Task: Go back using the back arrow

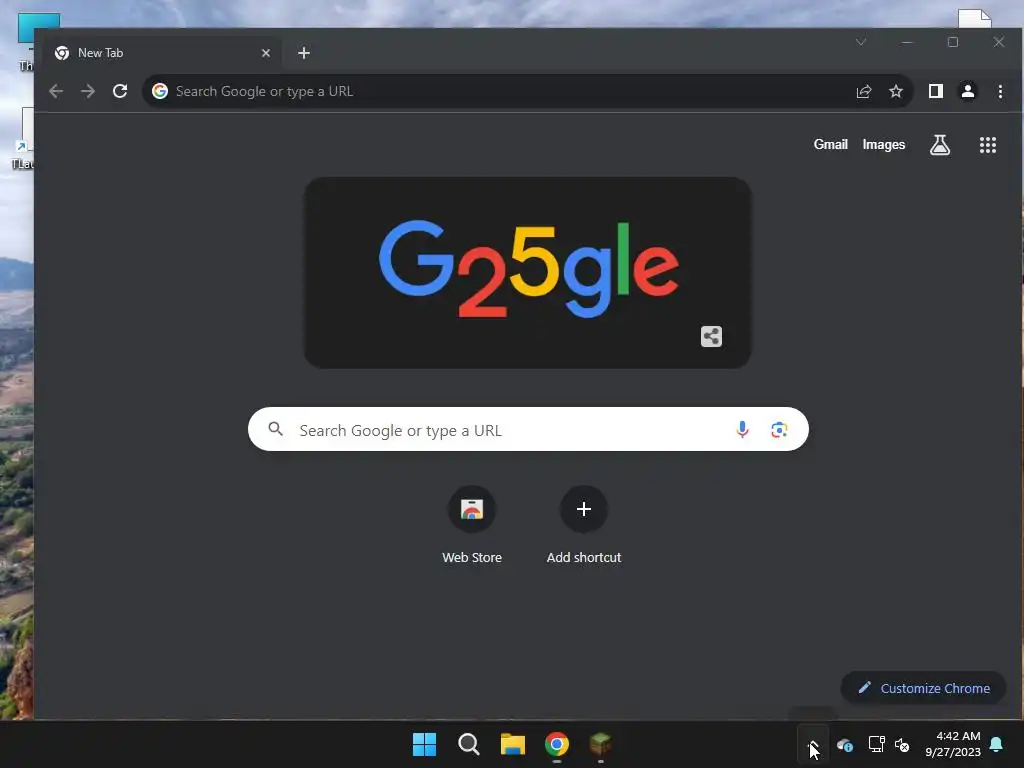Action: [x=56, y=91]
